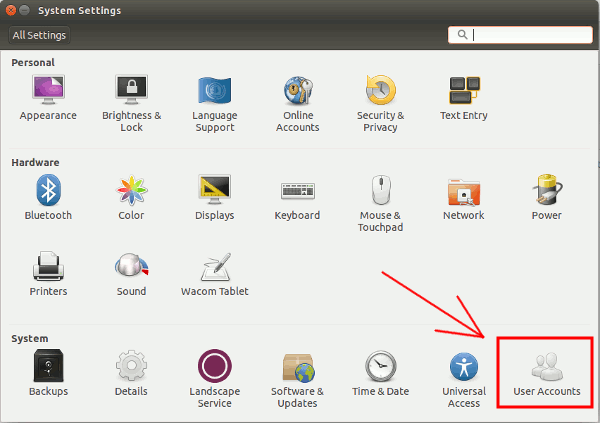Open Bluetooth settings

tap(48, 197)
